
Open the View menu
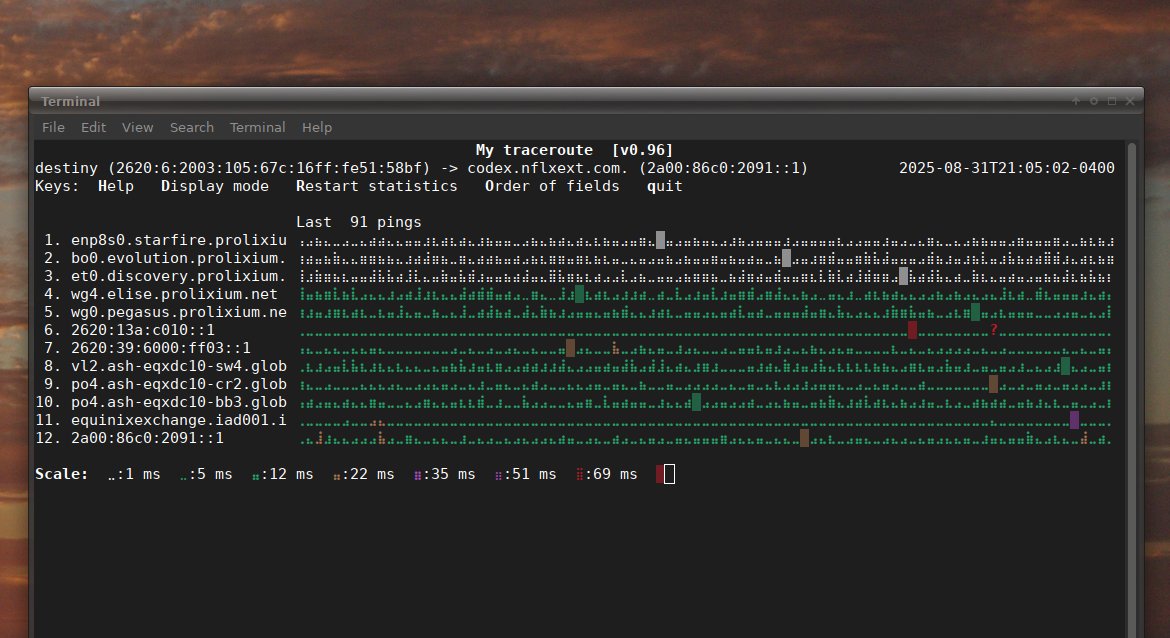point(137,128)
